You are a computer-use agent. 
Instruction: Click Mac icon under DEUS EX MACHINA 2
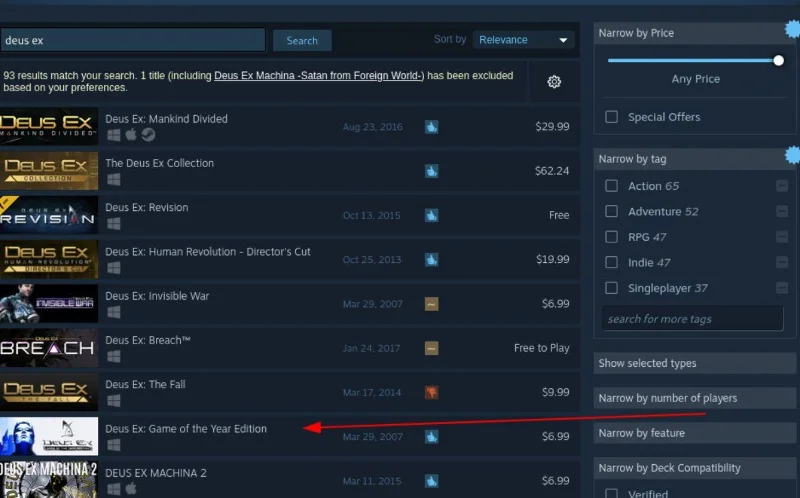point(131,489)
